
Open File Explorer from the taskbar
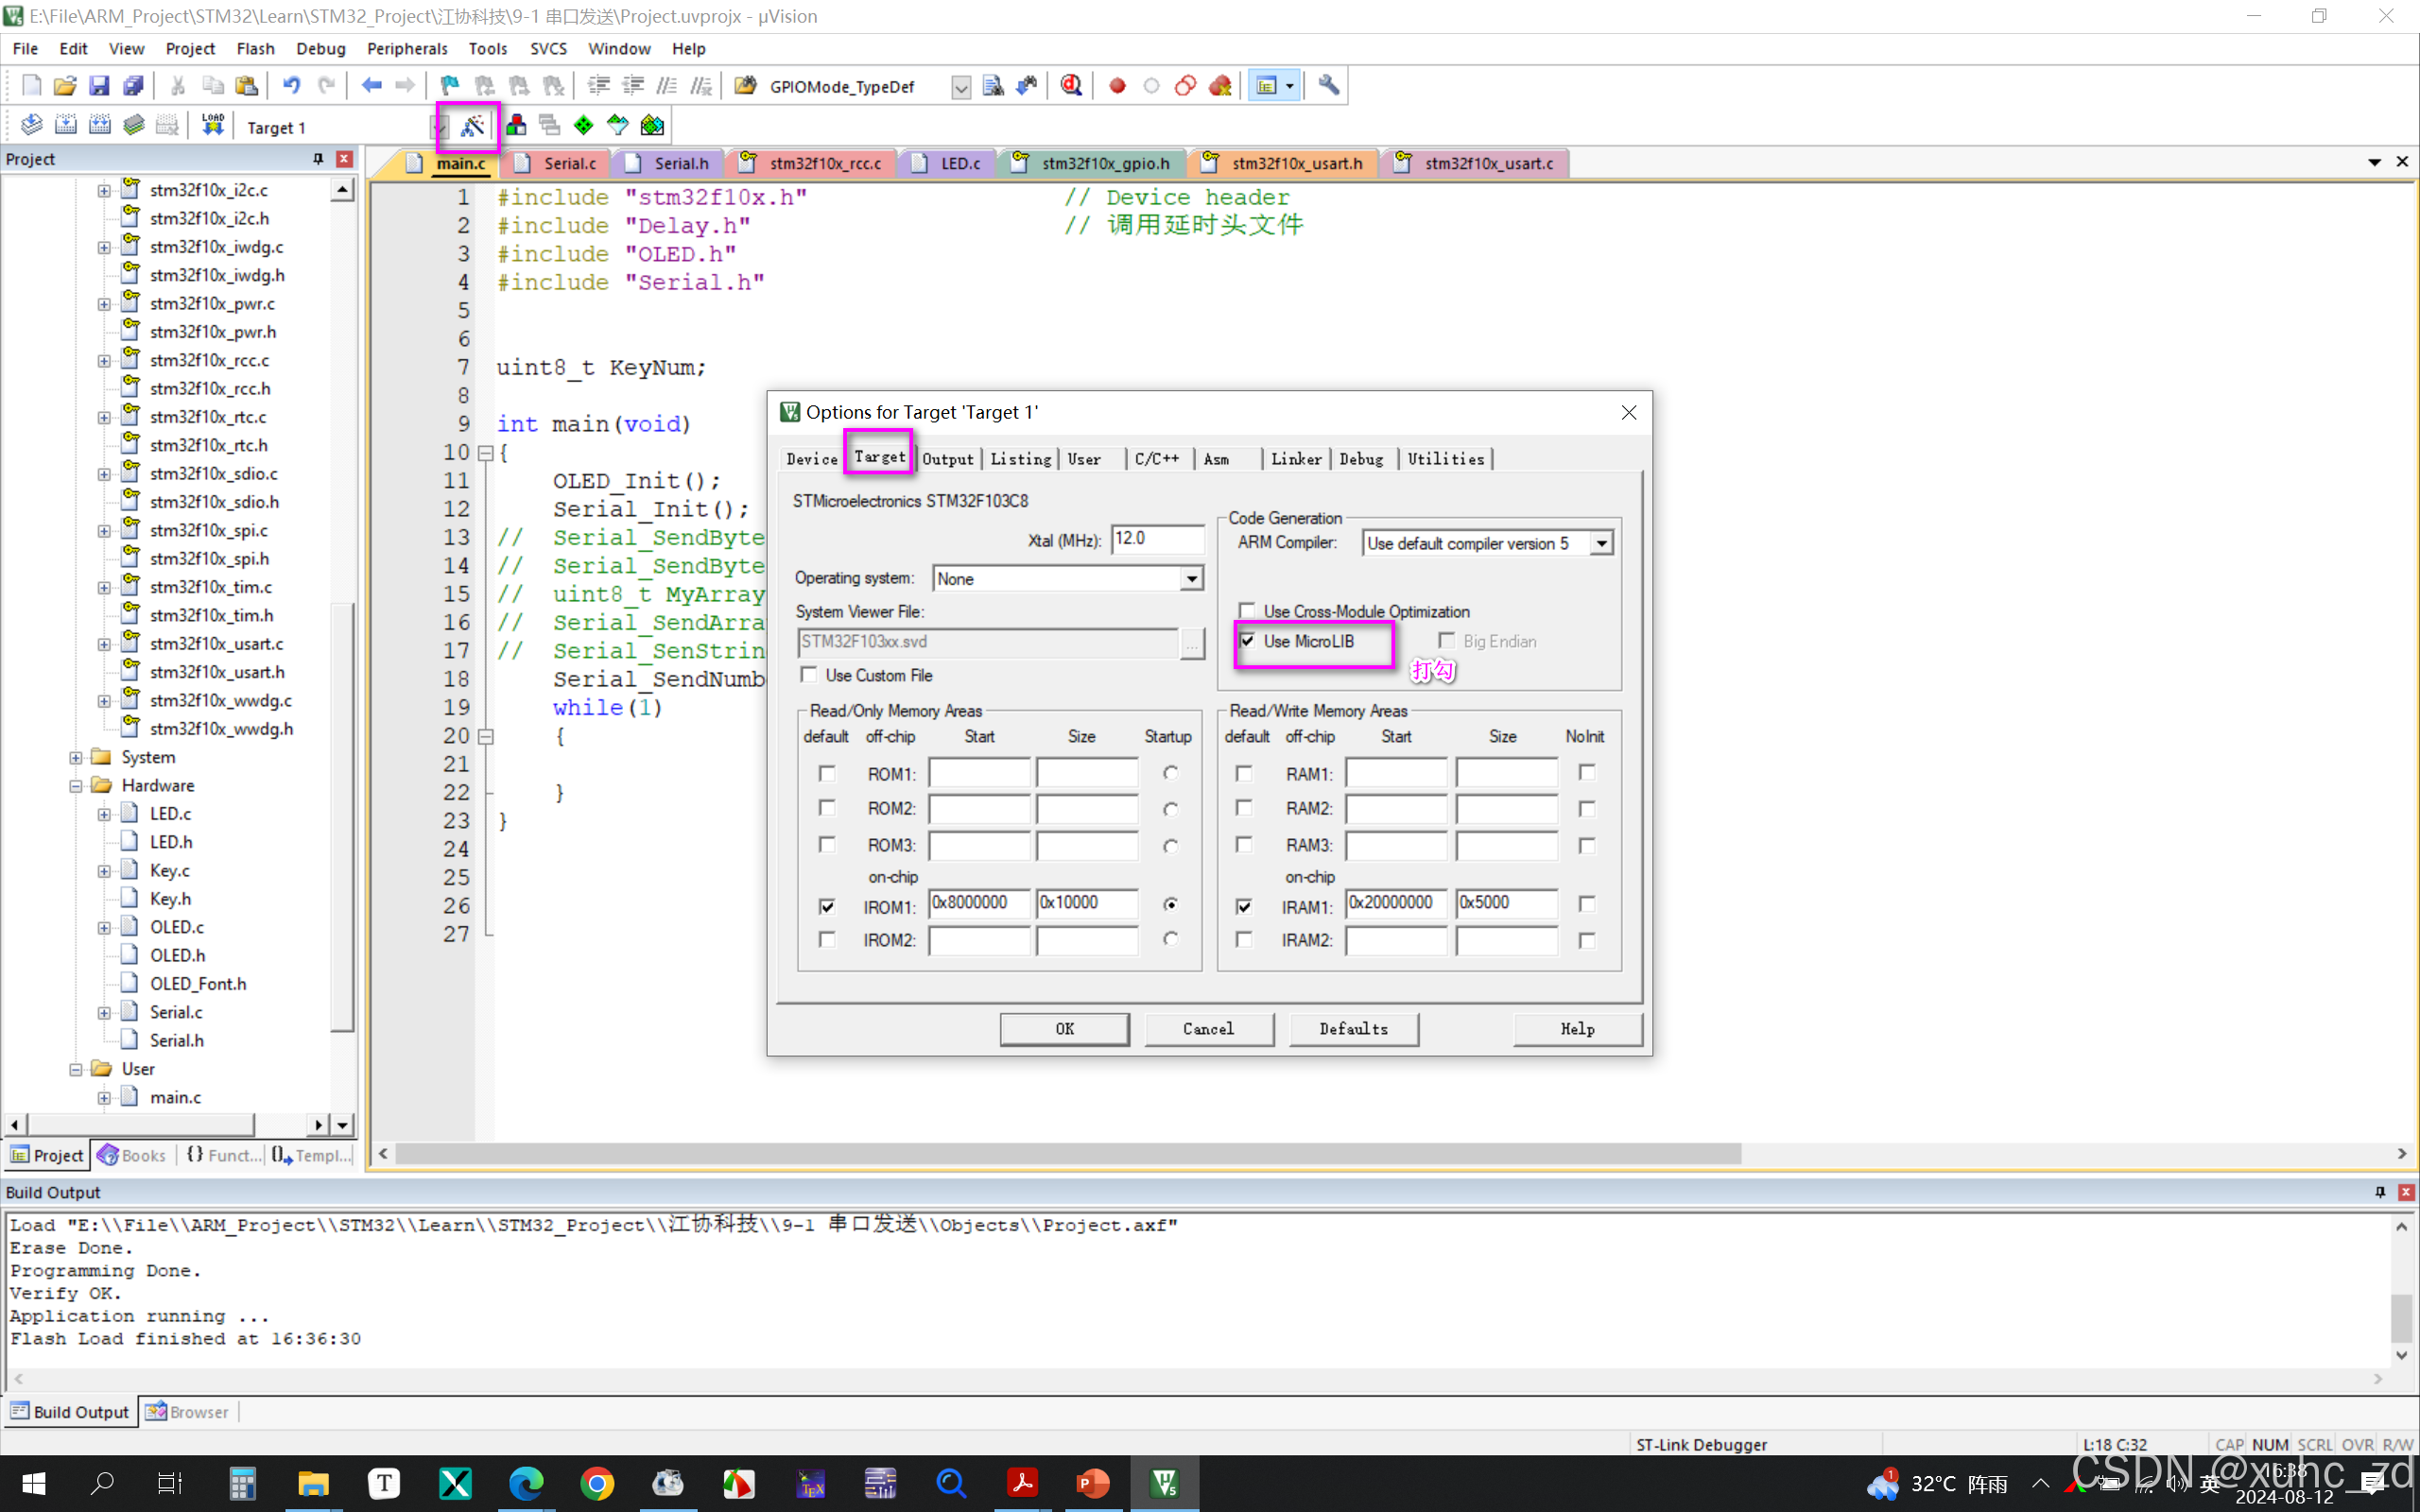pos(313,1484)
